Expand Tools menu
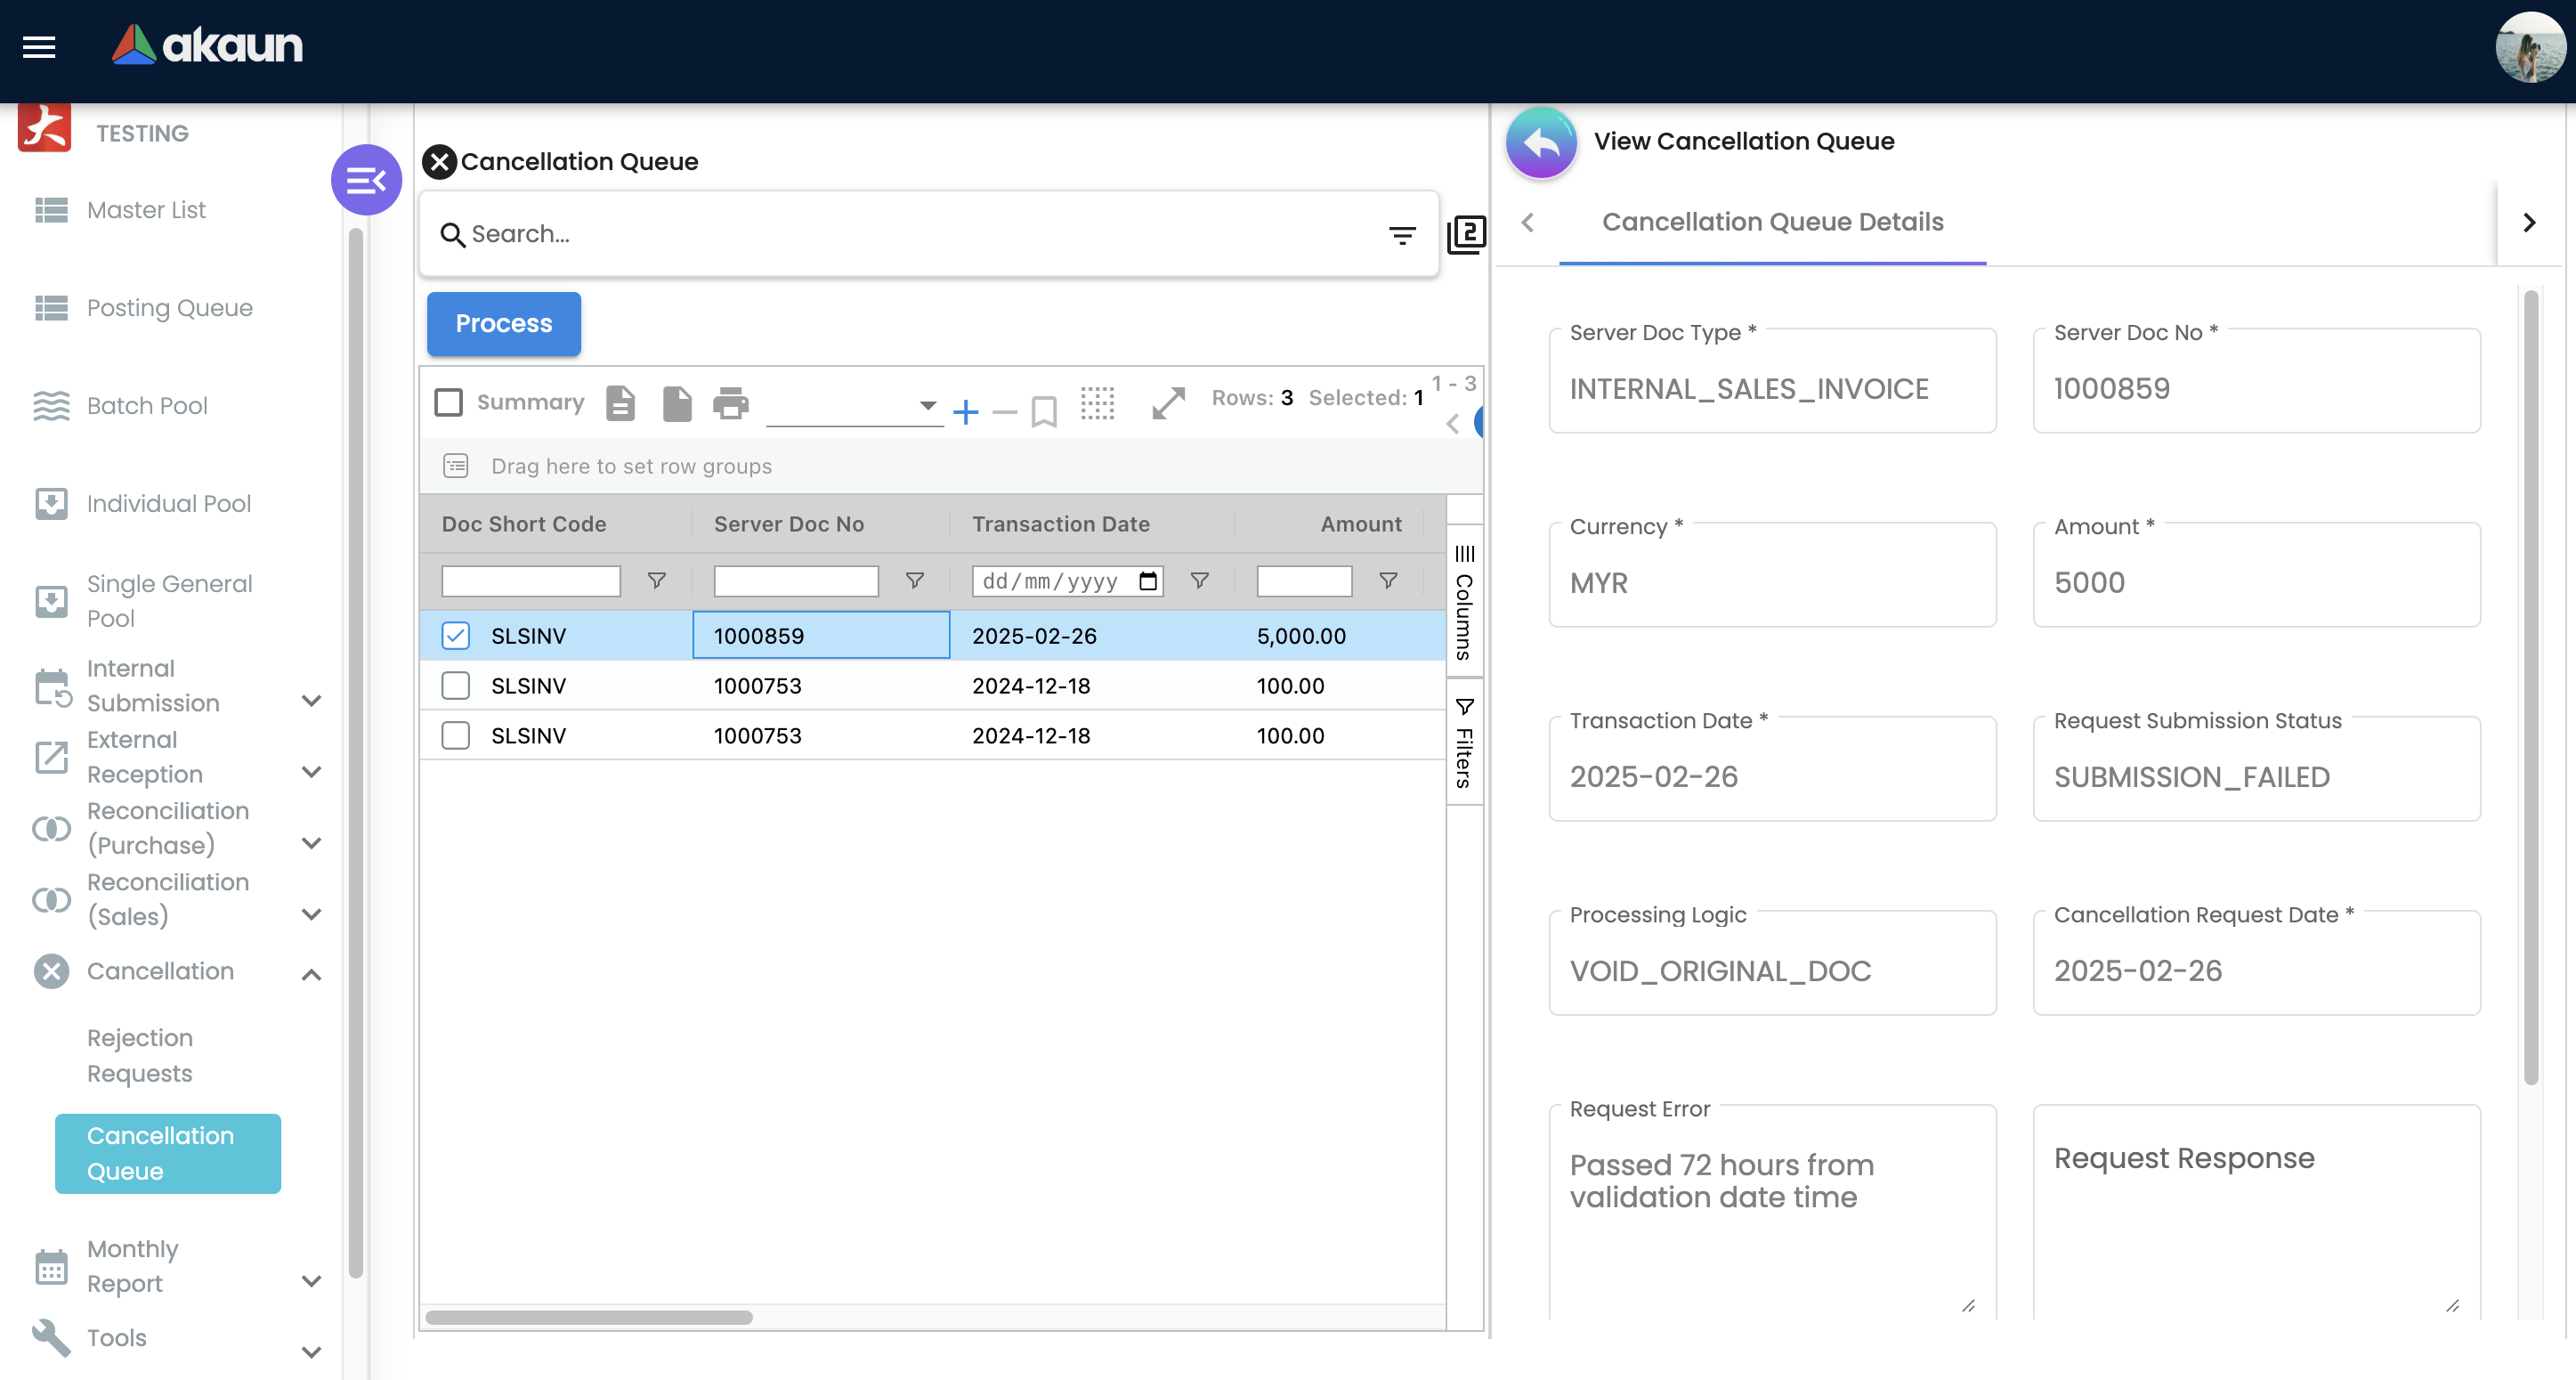Screen dimensions: 2576x1380 [312, 1352]
